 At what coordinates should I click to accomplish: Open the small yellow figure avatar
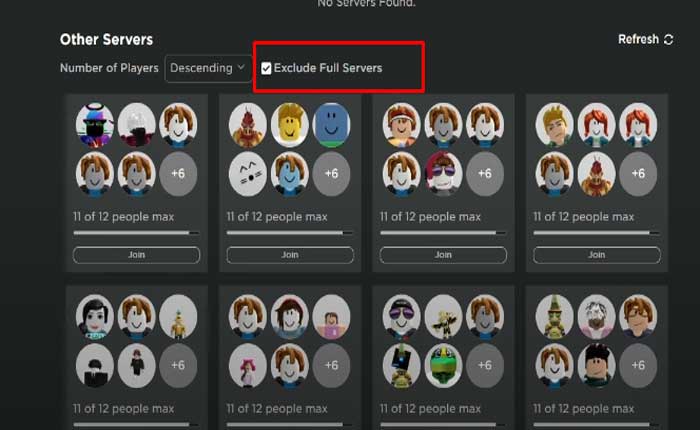[x=178, y=317]
